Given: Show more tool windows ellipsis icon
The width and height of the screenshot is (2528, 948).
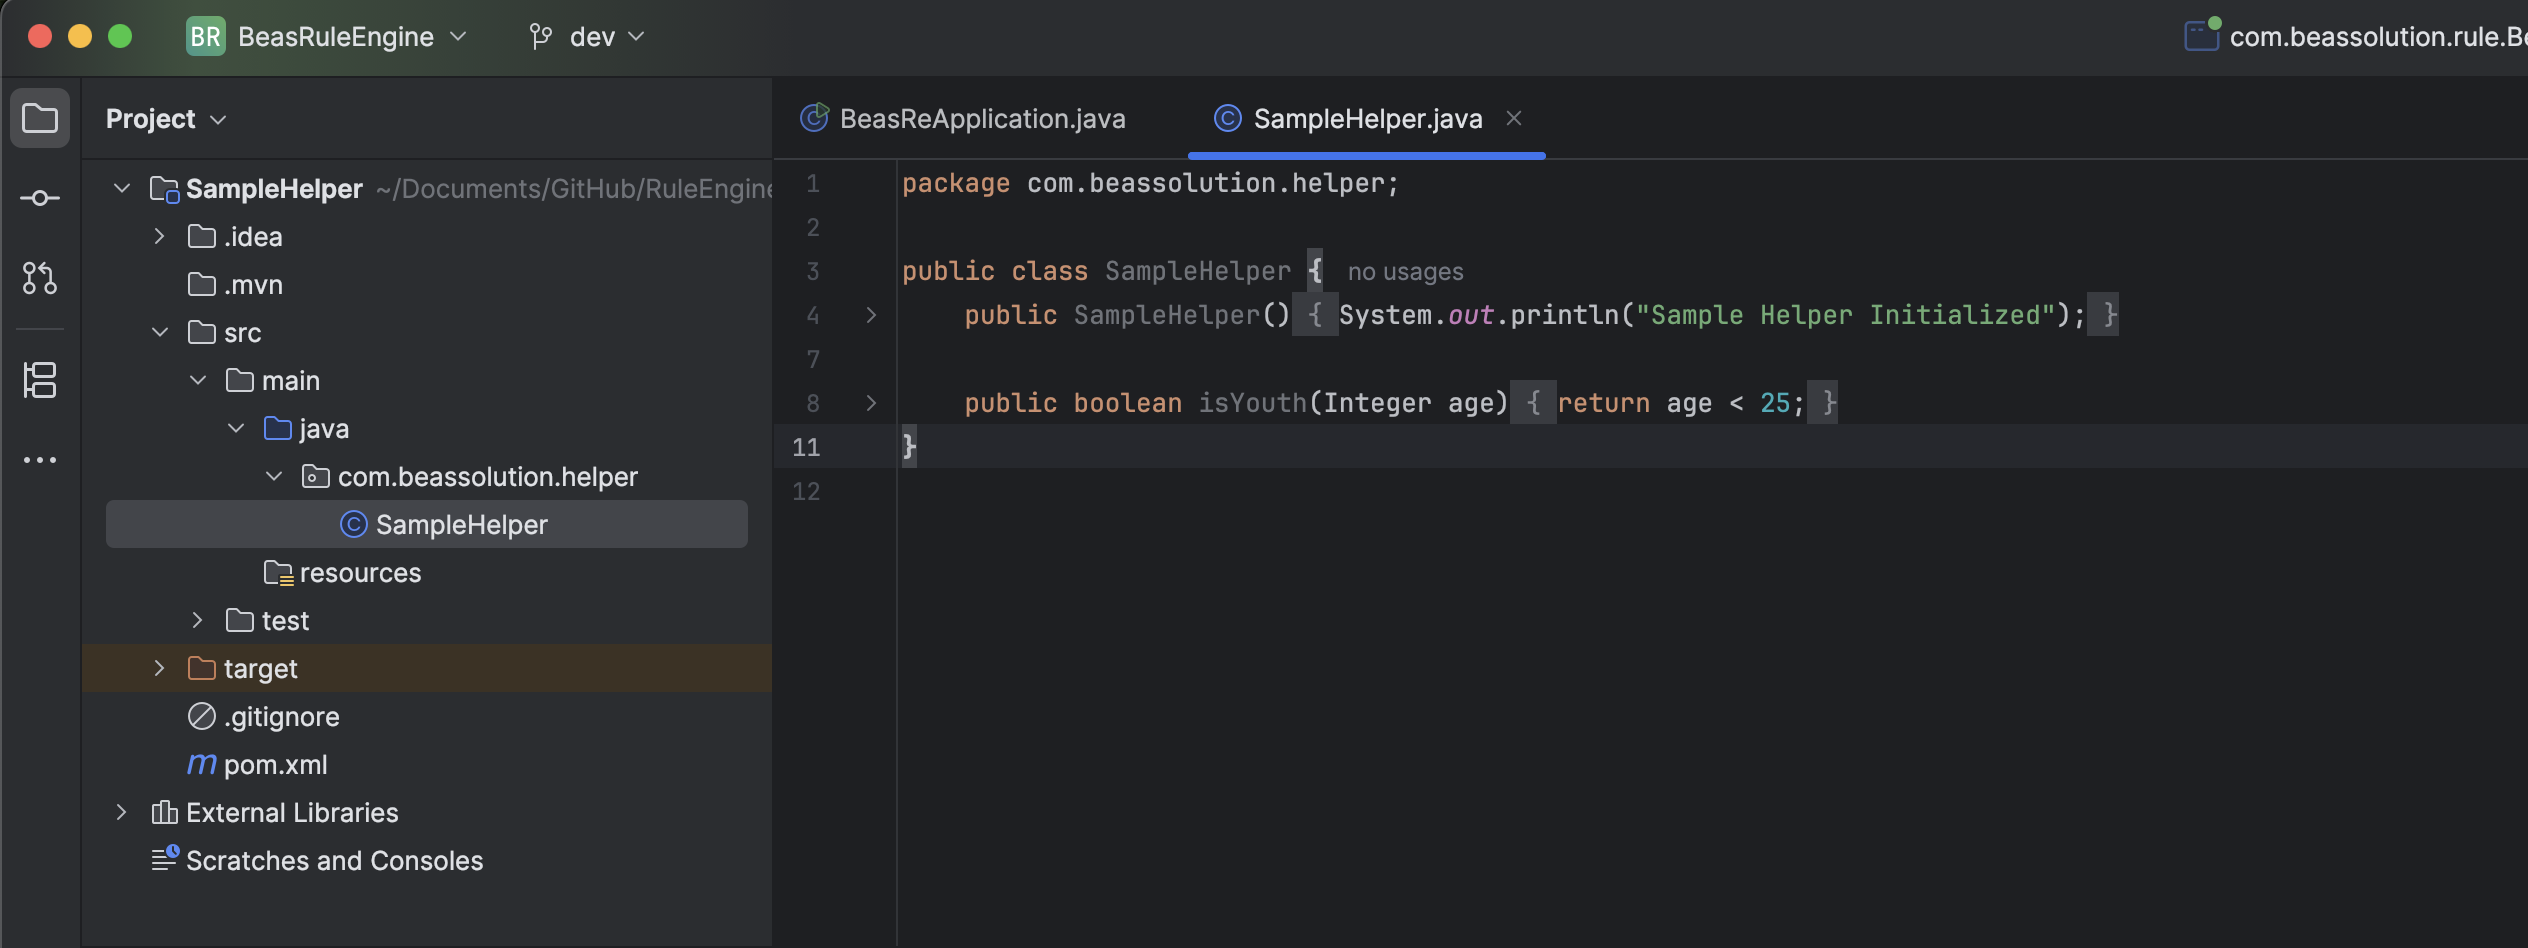Looking at the screenshot, I should tap(40, 460).
